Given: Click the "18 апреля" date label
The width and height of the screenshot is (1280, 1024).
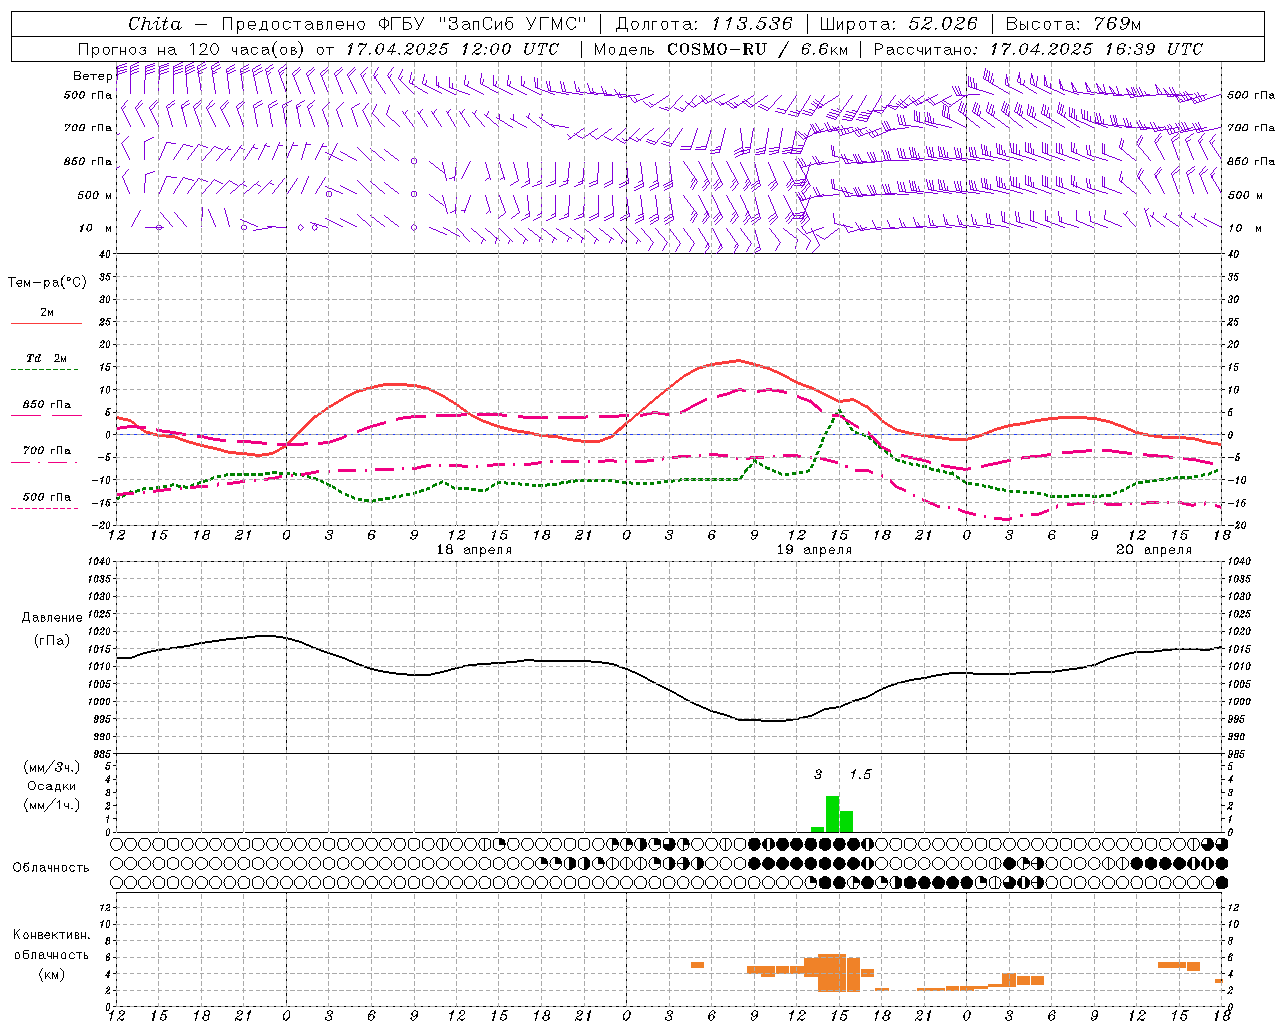Looking at the screenshot, I should point(474,550).
